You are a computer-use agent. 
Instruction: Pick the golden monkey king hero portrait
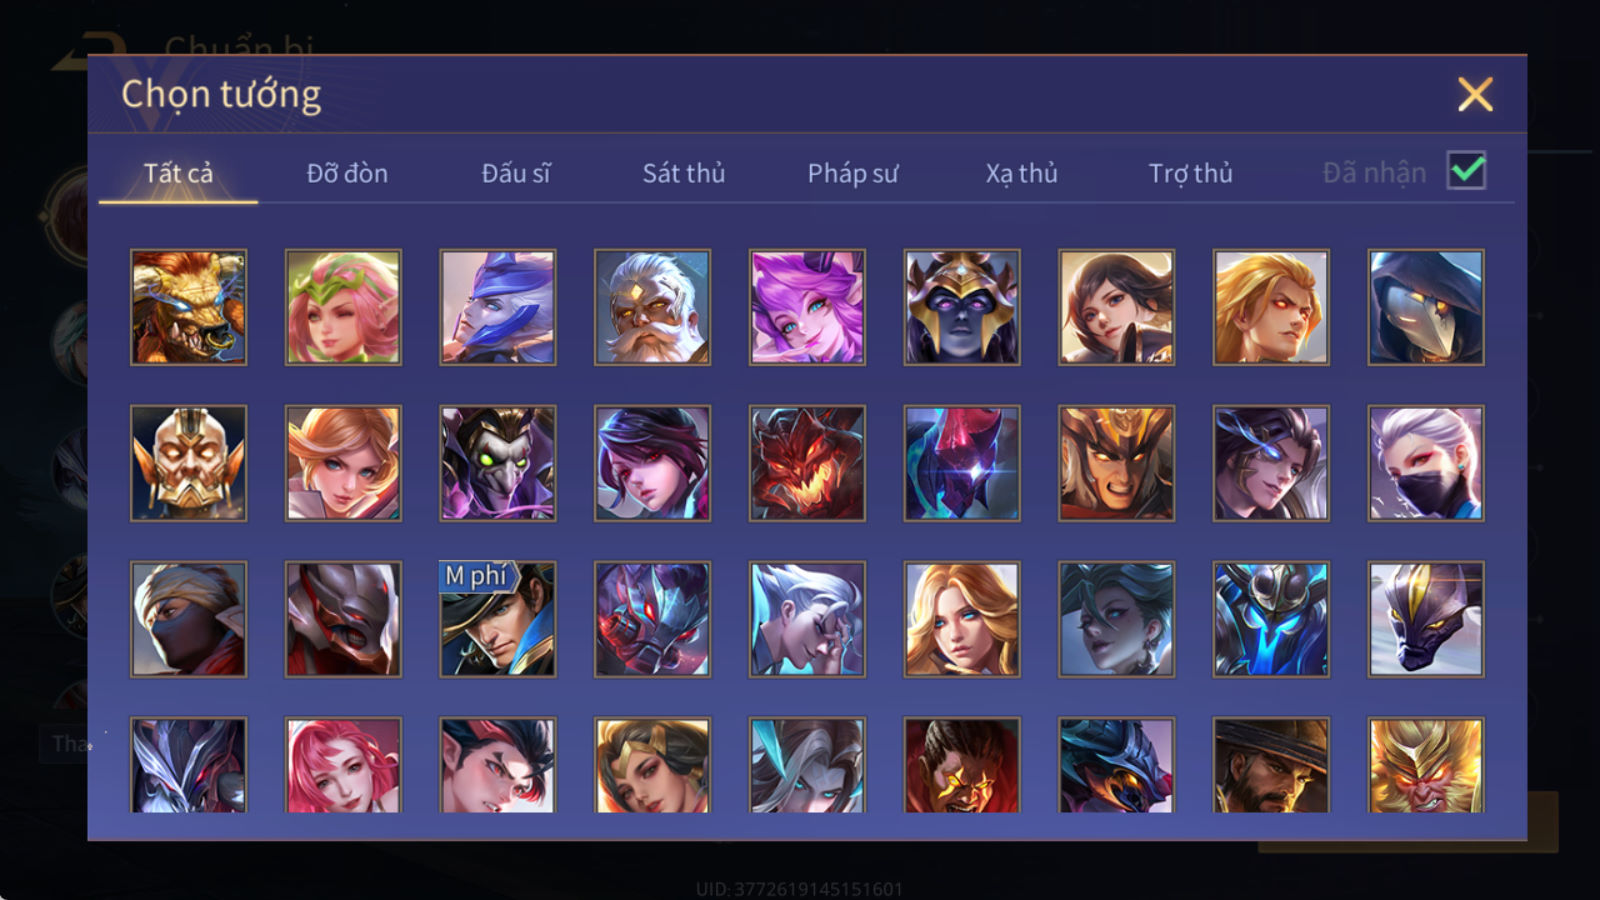[1426, 765]
